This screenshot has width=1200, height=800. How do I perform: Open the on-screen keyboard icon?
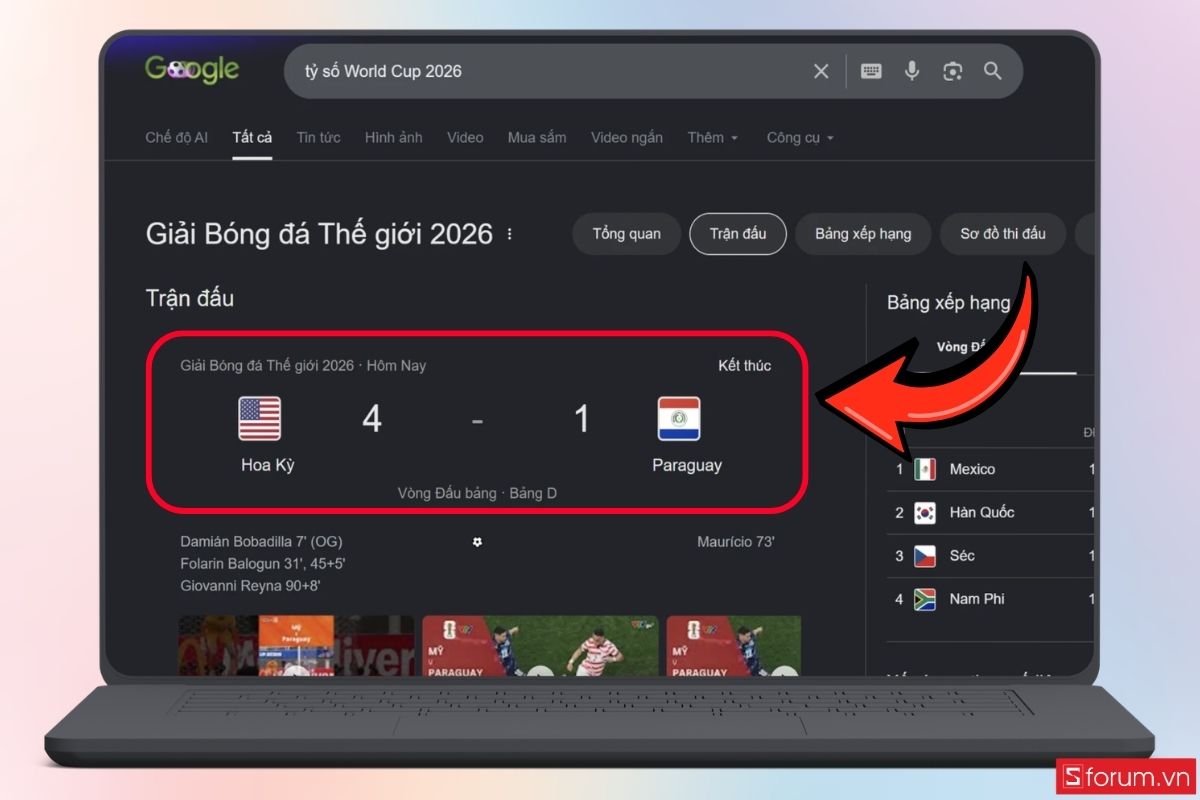pos(871,71)
